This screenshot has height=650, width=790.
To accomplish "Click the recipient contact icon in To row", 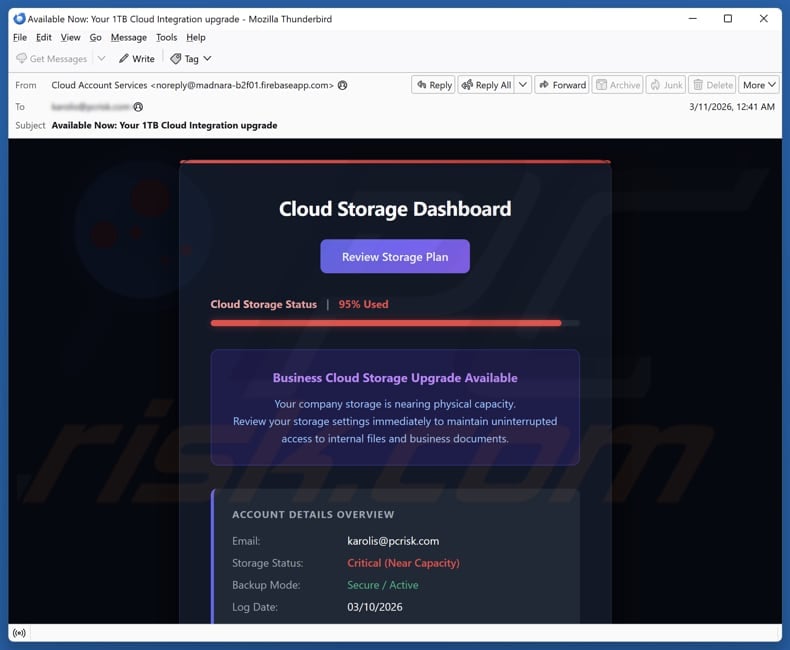I will 138,107.
